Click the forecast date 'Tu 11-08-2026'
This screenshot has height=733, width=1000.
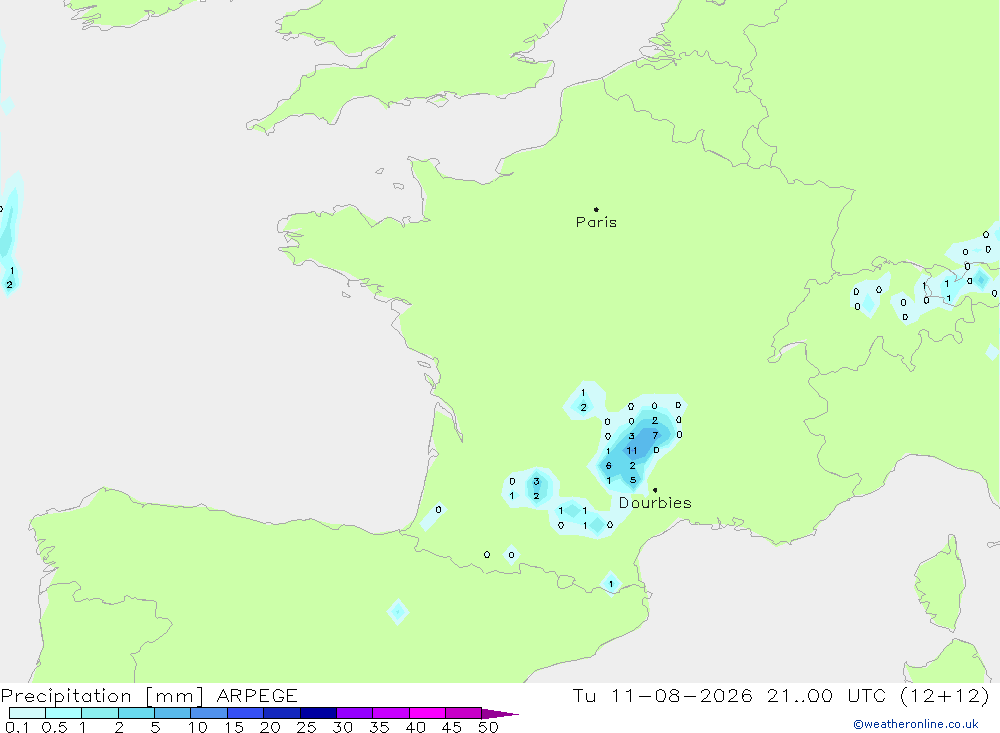pyautogui.click(x=663, y=695)
